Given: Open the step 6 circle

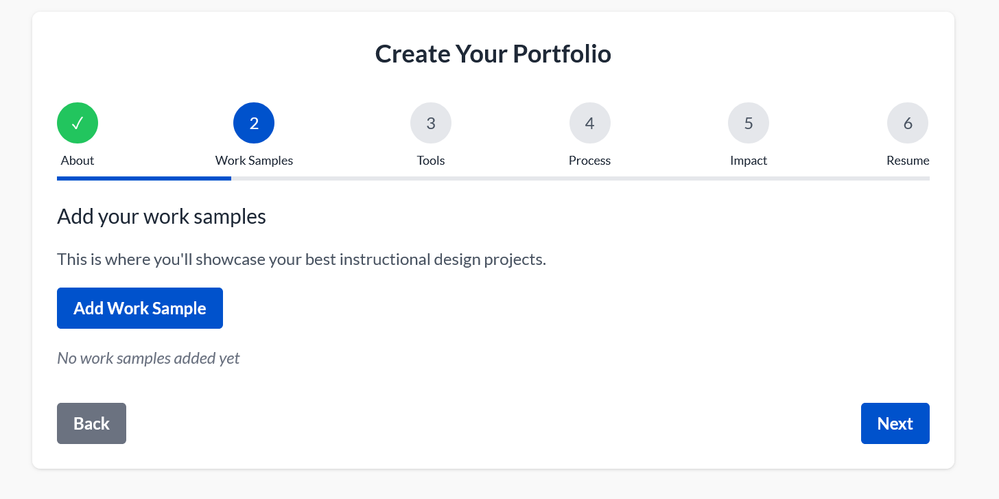Looking at the screenshot, I should (907, 124).
